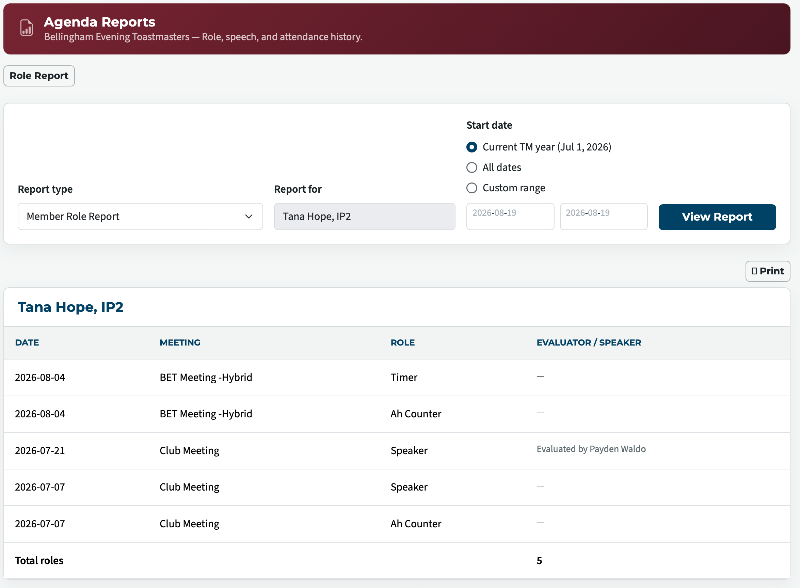
Task: Click the second custom range date field
Action: [604, 216]
